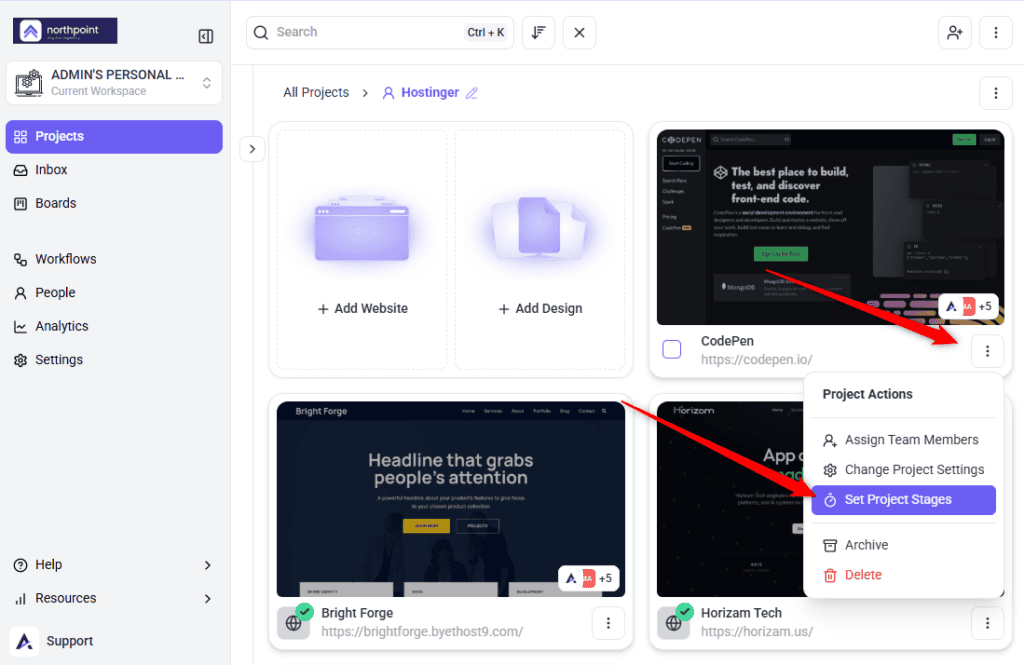Viewport: 1024px width, 665px height.
Task: Choose Set Project Stages
Action: [903, 500]
